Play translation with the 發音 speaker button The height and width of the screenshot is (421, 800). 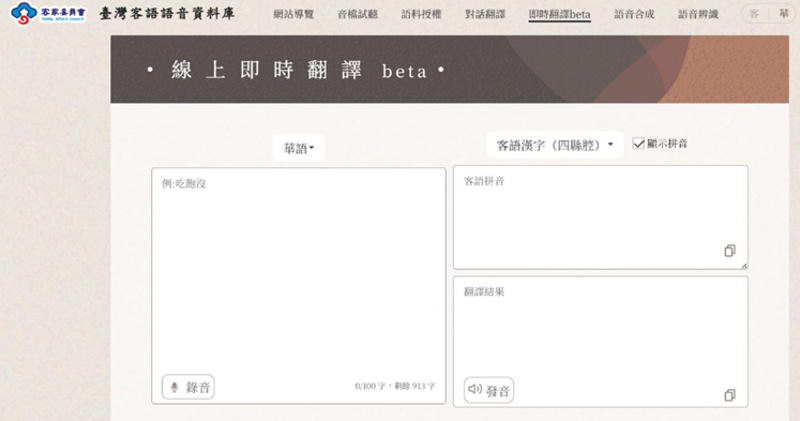pos(488,389)
